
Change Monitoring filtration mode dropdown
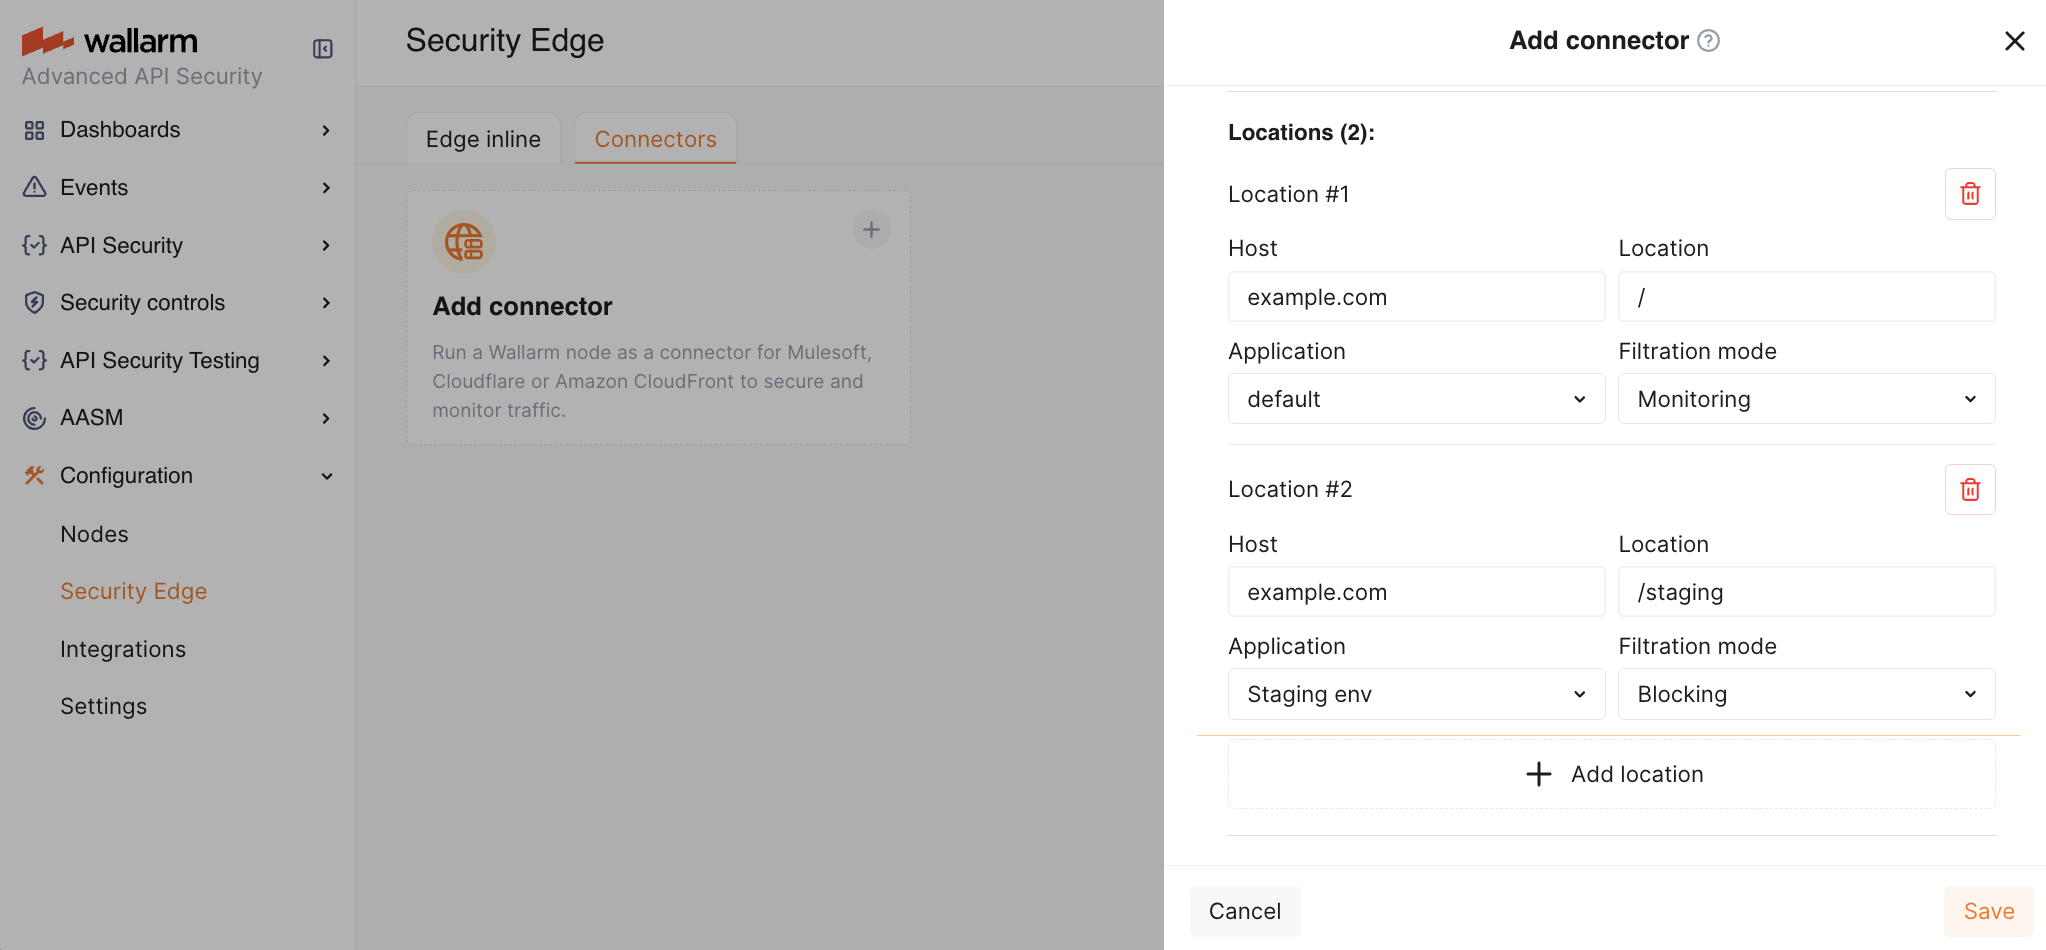click(x=1805, y=399)
